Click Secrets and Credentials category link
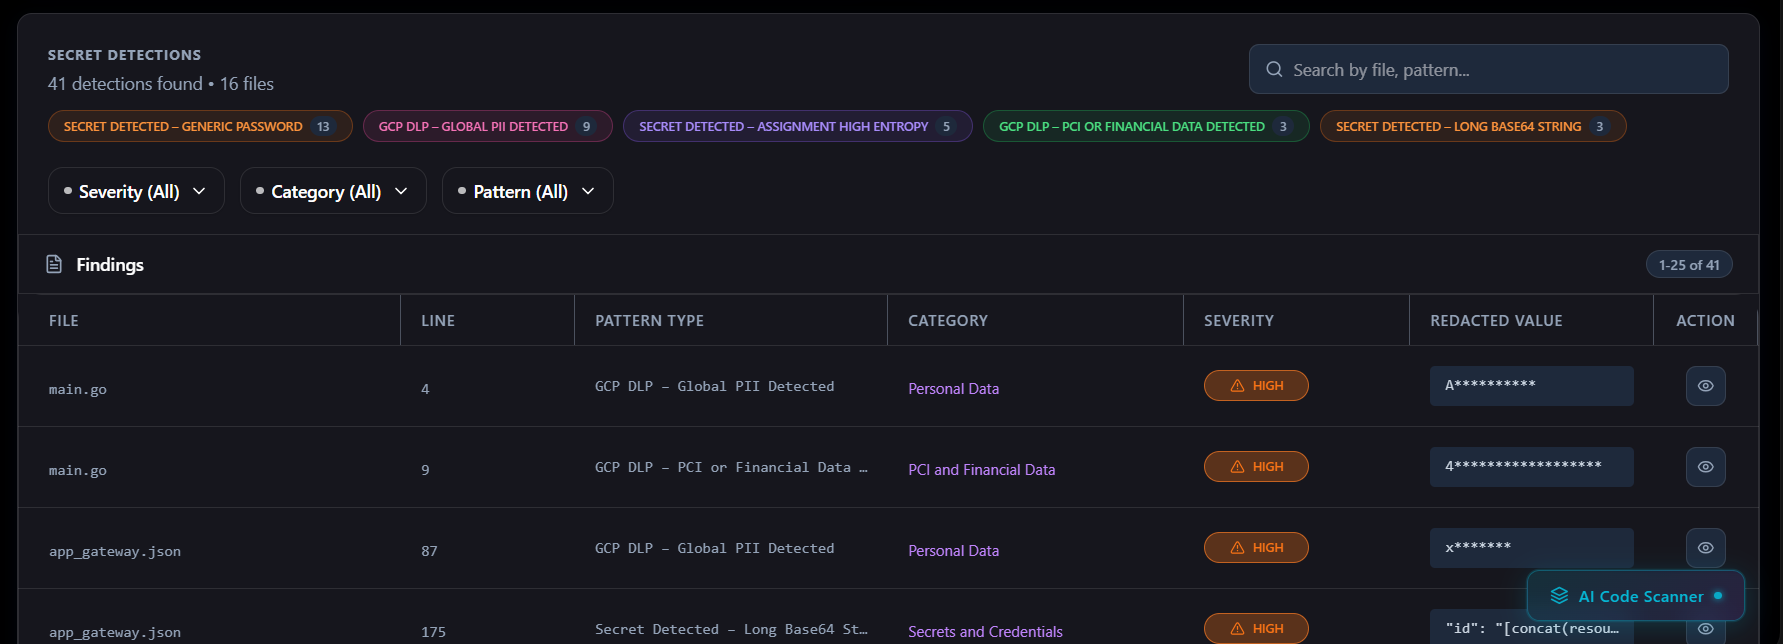This screenshot has width=1783, height=644. (x=985, y=632)
